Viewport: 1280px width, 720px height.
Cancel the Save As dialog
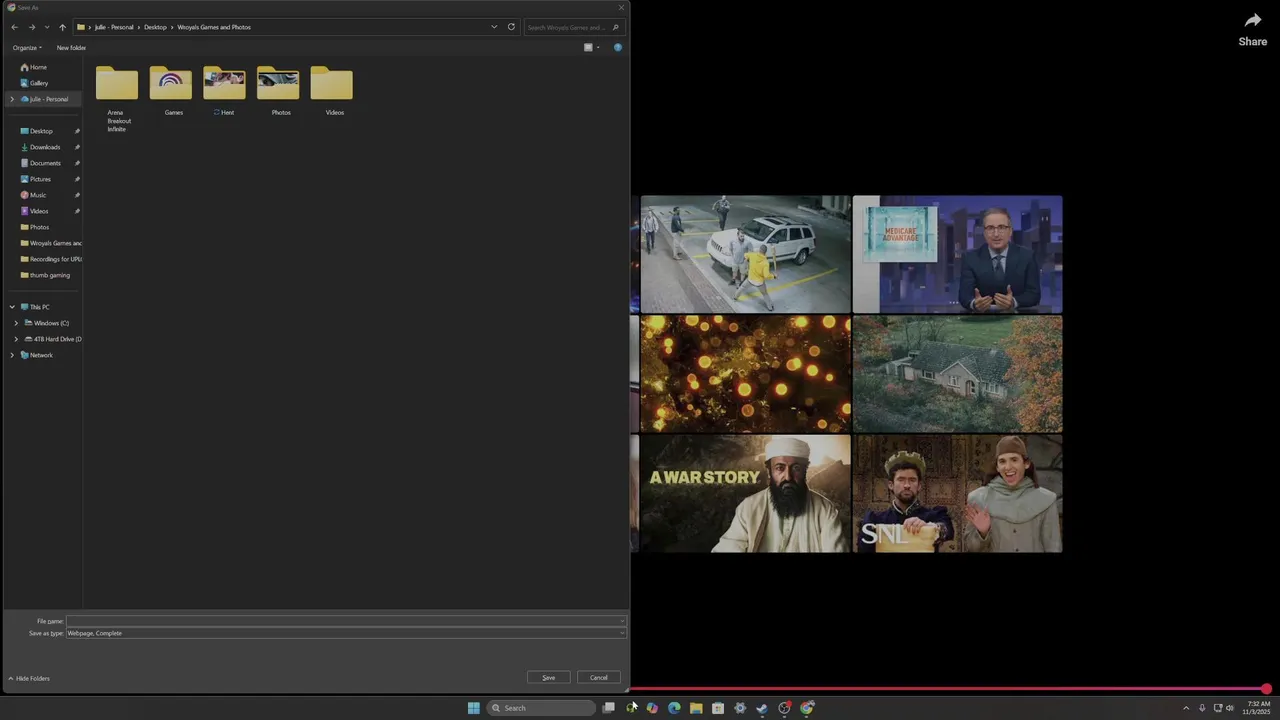point(598,677)
